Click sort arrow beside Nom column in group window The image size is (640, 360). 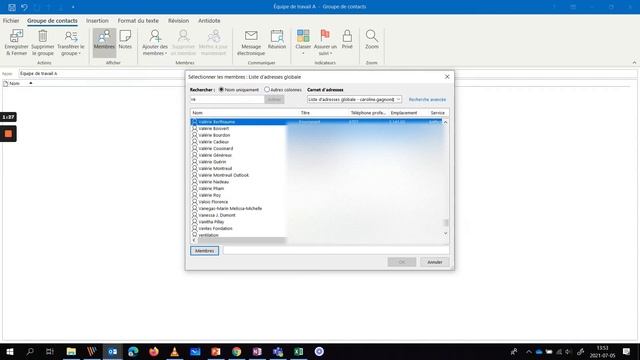(31, 83)
